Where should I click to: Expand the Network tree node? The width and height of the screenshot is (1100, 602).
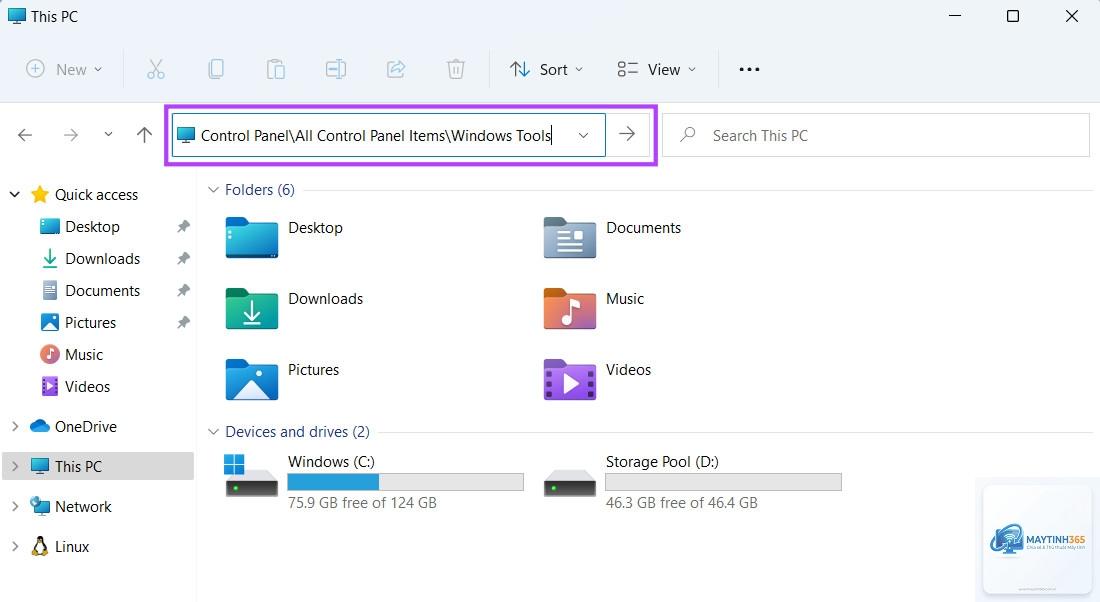coord(15,506)
